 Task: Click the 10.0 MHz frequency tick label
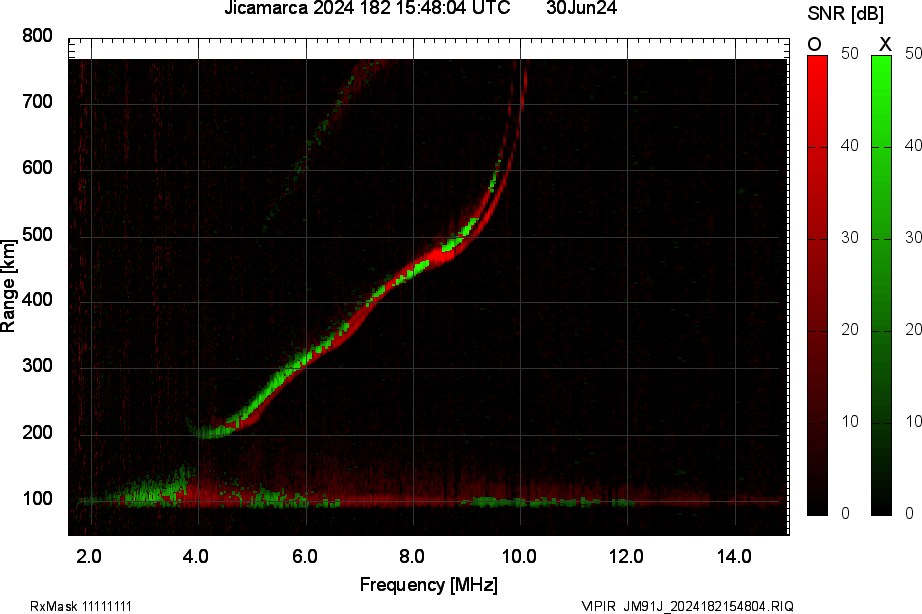click(520, 556)
